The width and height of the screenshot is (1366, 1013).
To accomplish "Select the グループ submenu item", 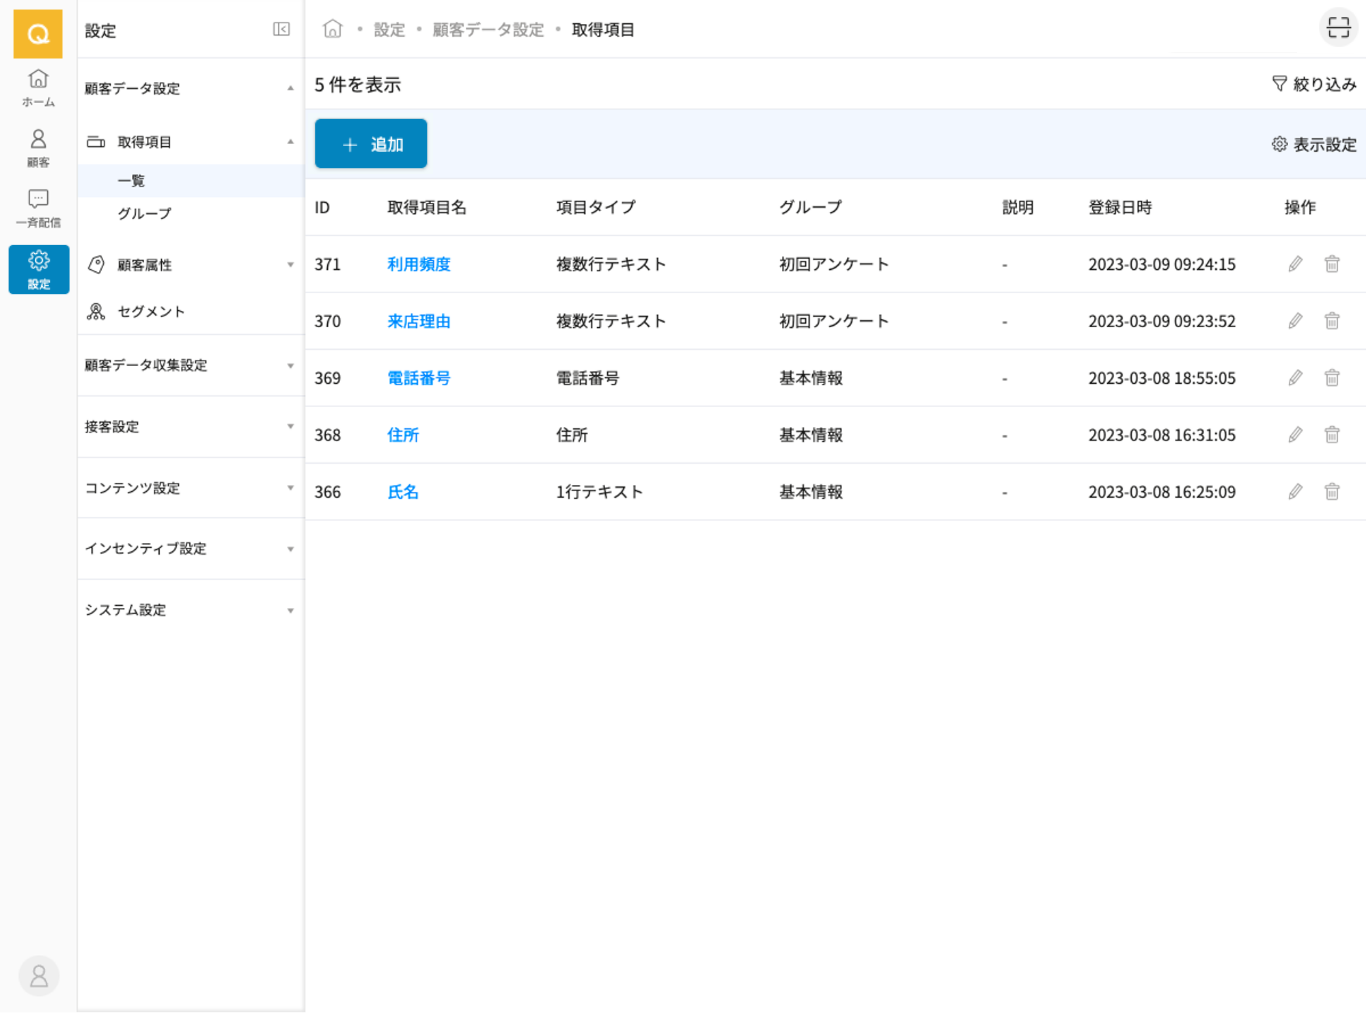I will coord(145,214).
